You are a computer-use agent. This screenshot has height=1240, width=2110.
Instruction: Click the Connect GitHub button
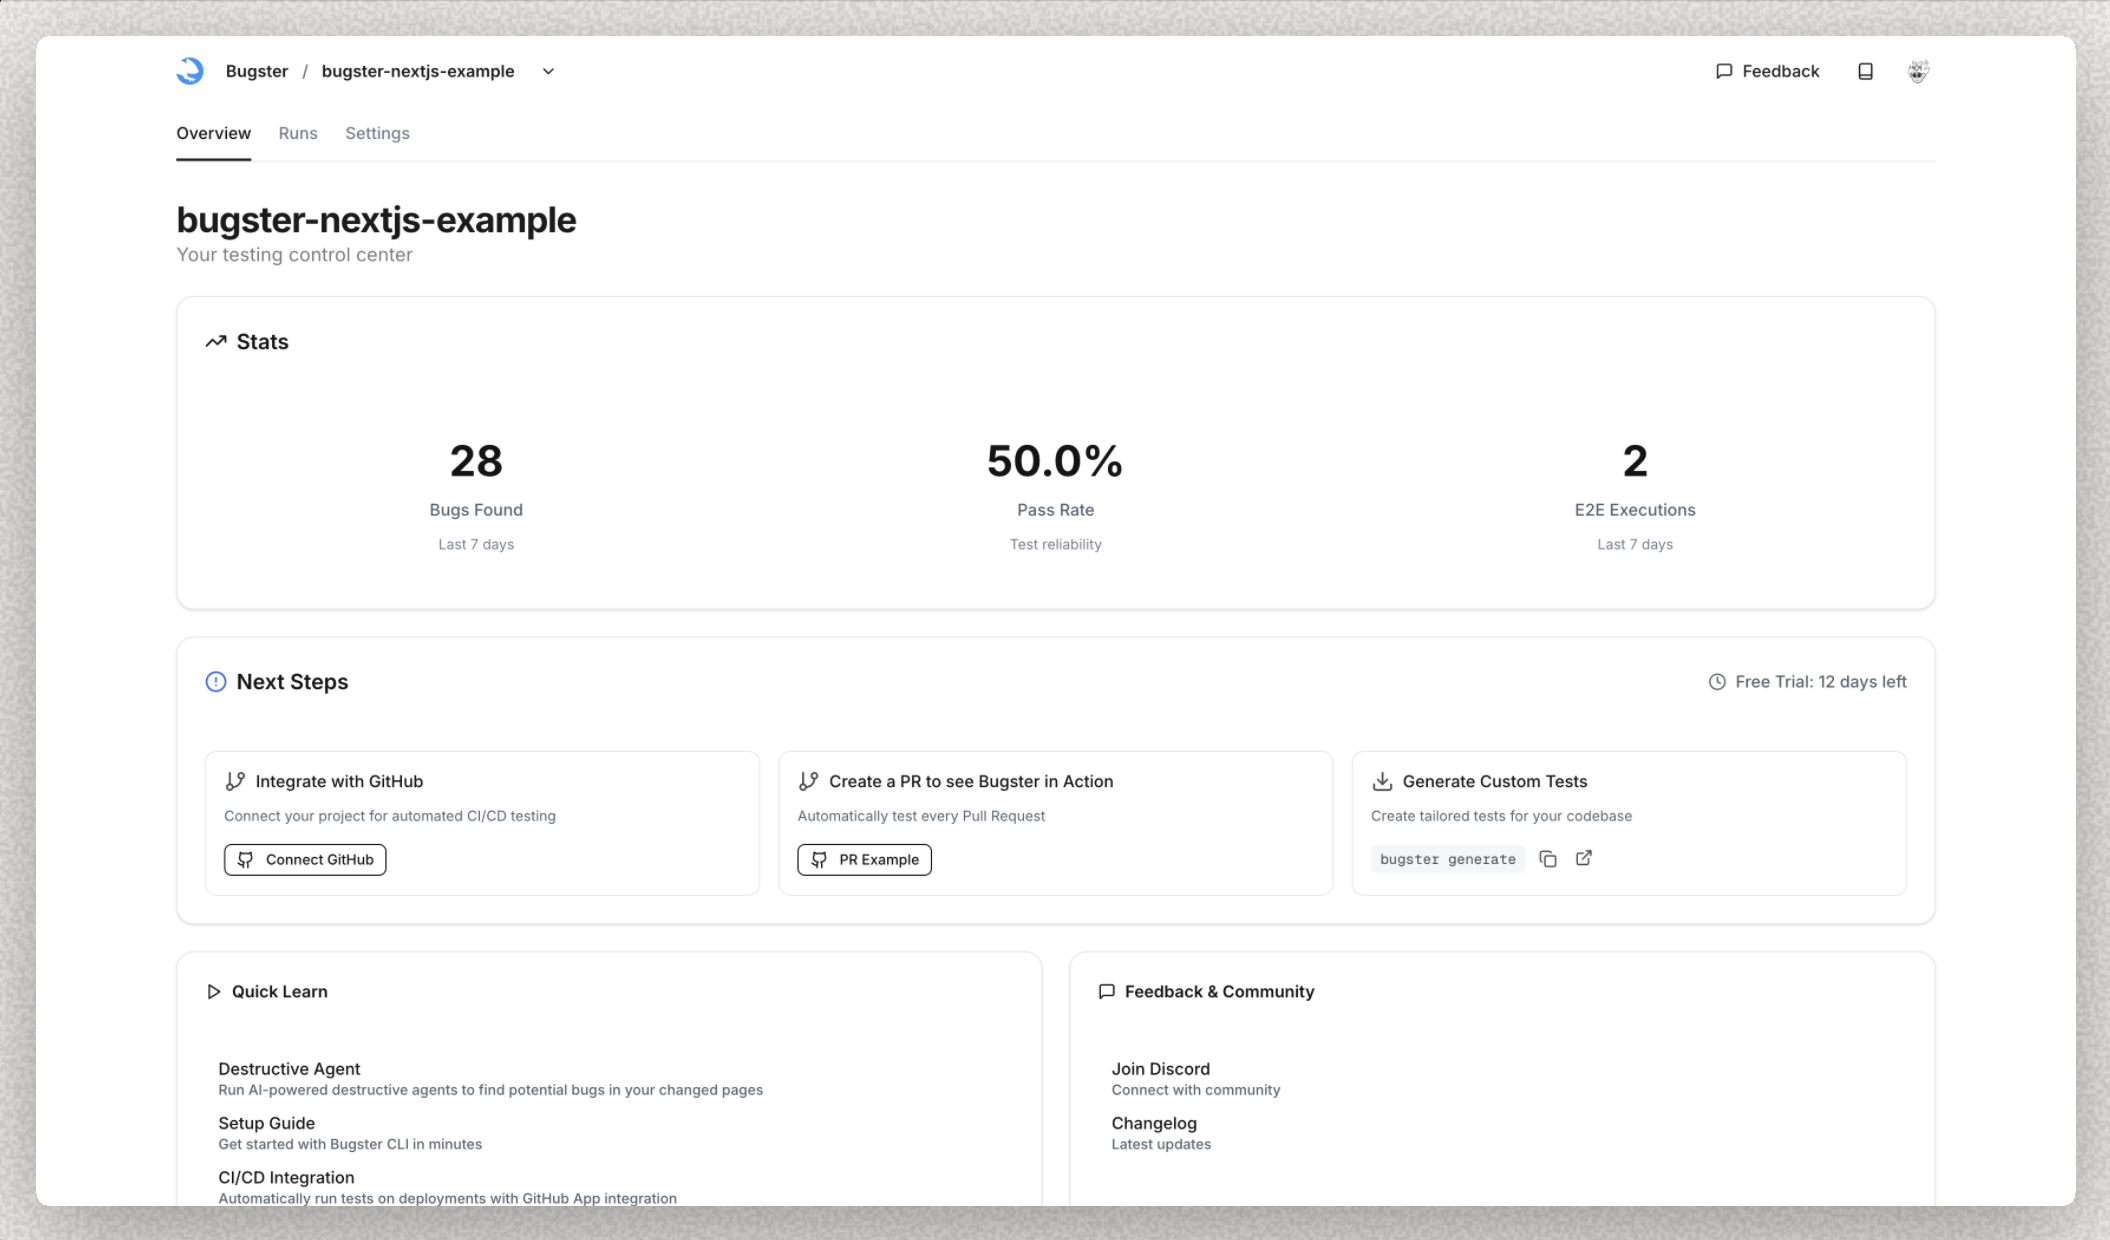[305, 860]
